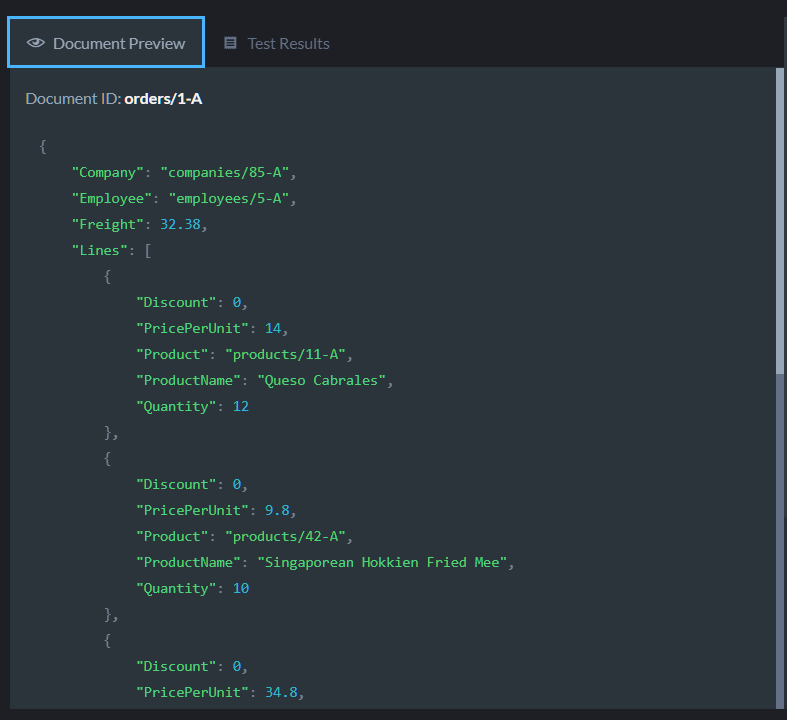Click the "Lines" array key

[x=100, y=250]
